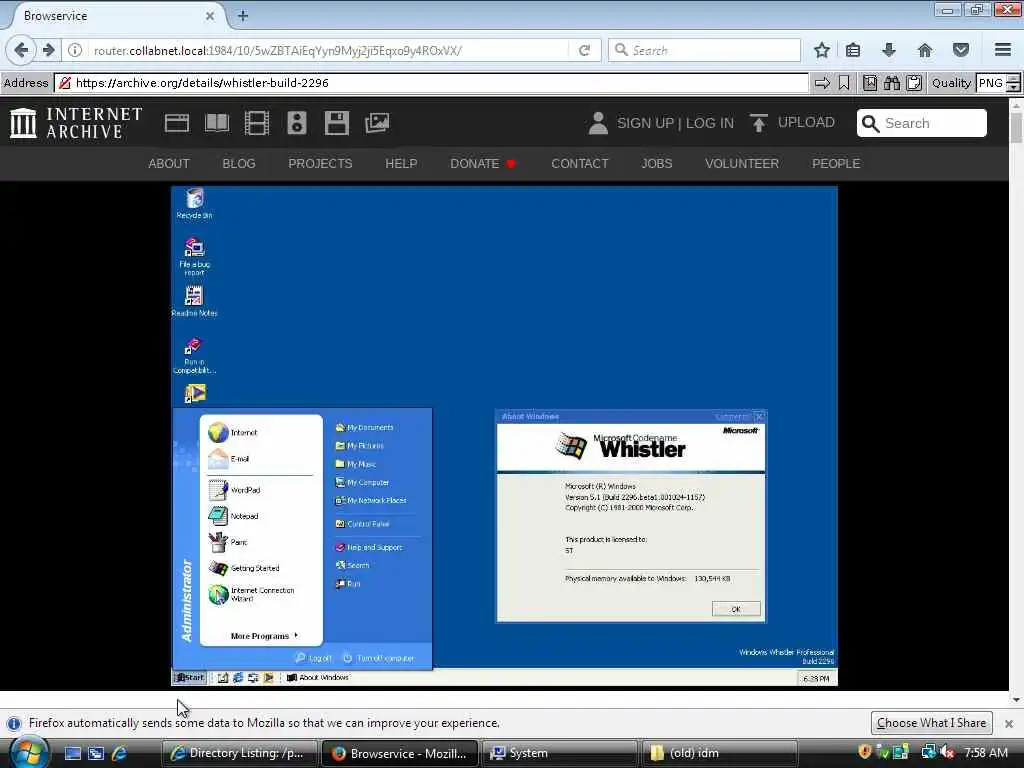Open Firefox bookmarks list icon
This screenshot has width=1024, height=768.
pos(853,50)
